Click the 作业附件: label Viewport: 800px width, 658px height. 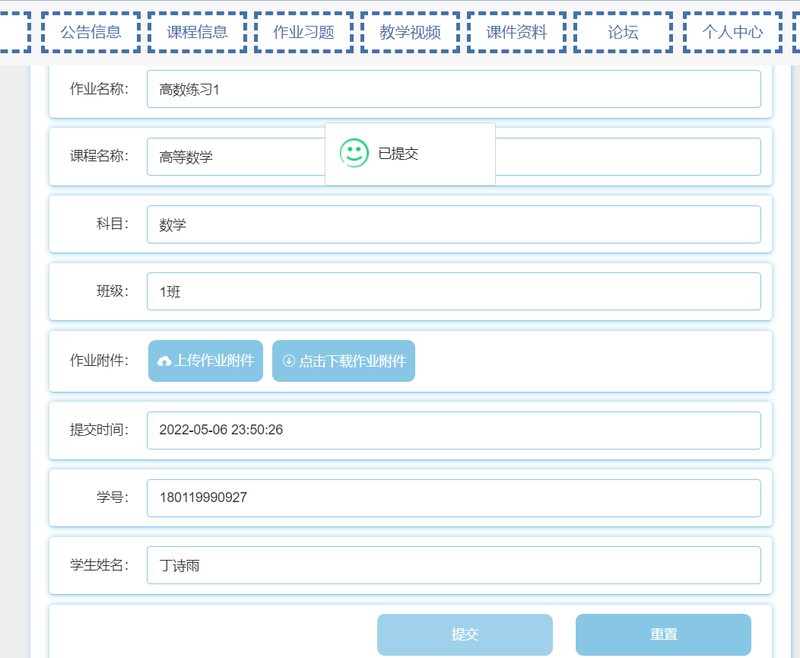(x=99, y=361)
